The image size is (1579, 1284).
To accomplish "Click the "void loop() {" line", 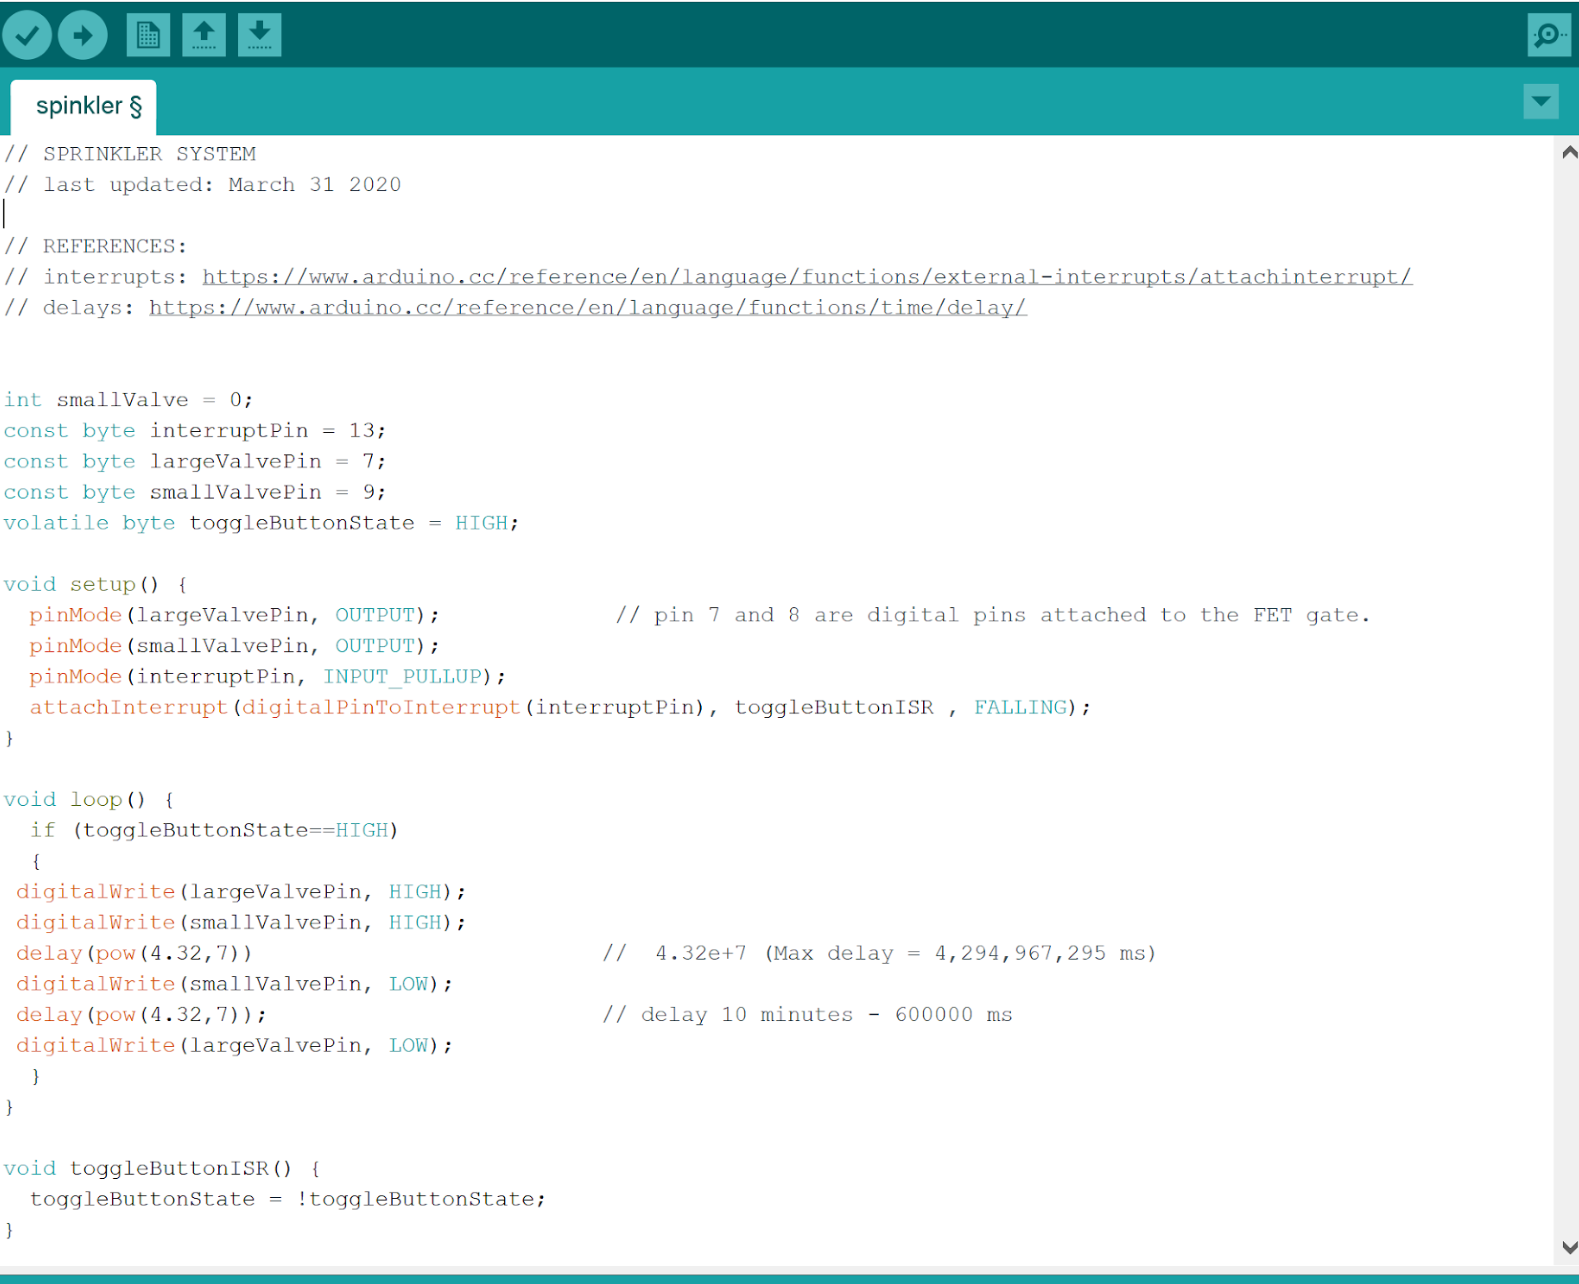I will click(x=89, y=800).
